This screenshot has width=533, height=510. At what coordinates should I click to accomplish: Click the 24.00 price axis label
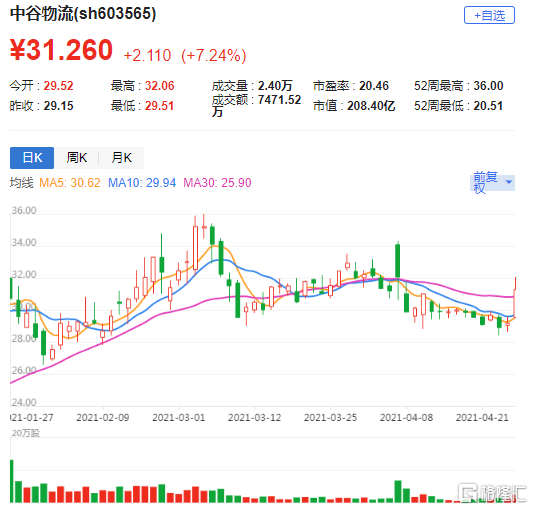pos(24,402)
